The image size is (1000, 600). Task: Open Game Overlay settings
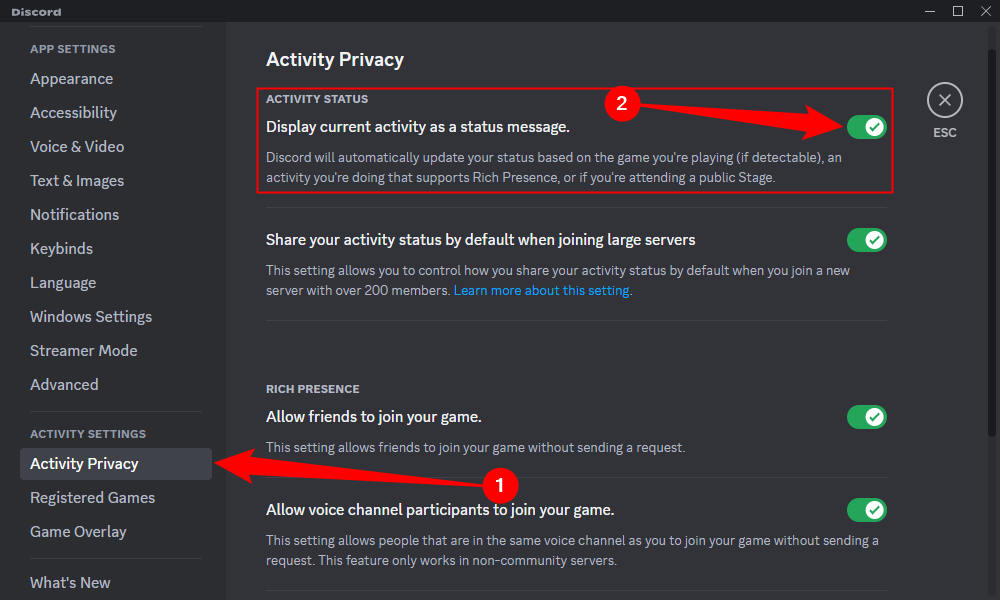coord(78,532)
